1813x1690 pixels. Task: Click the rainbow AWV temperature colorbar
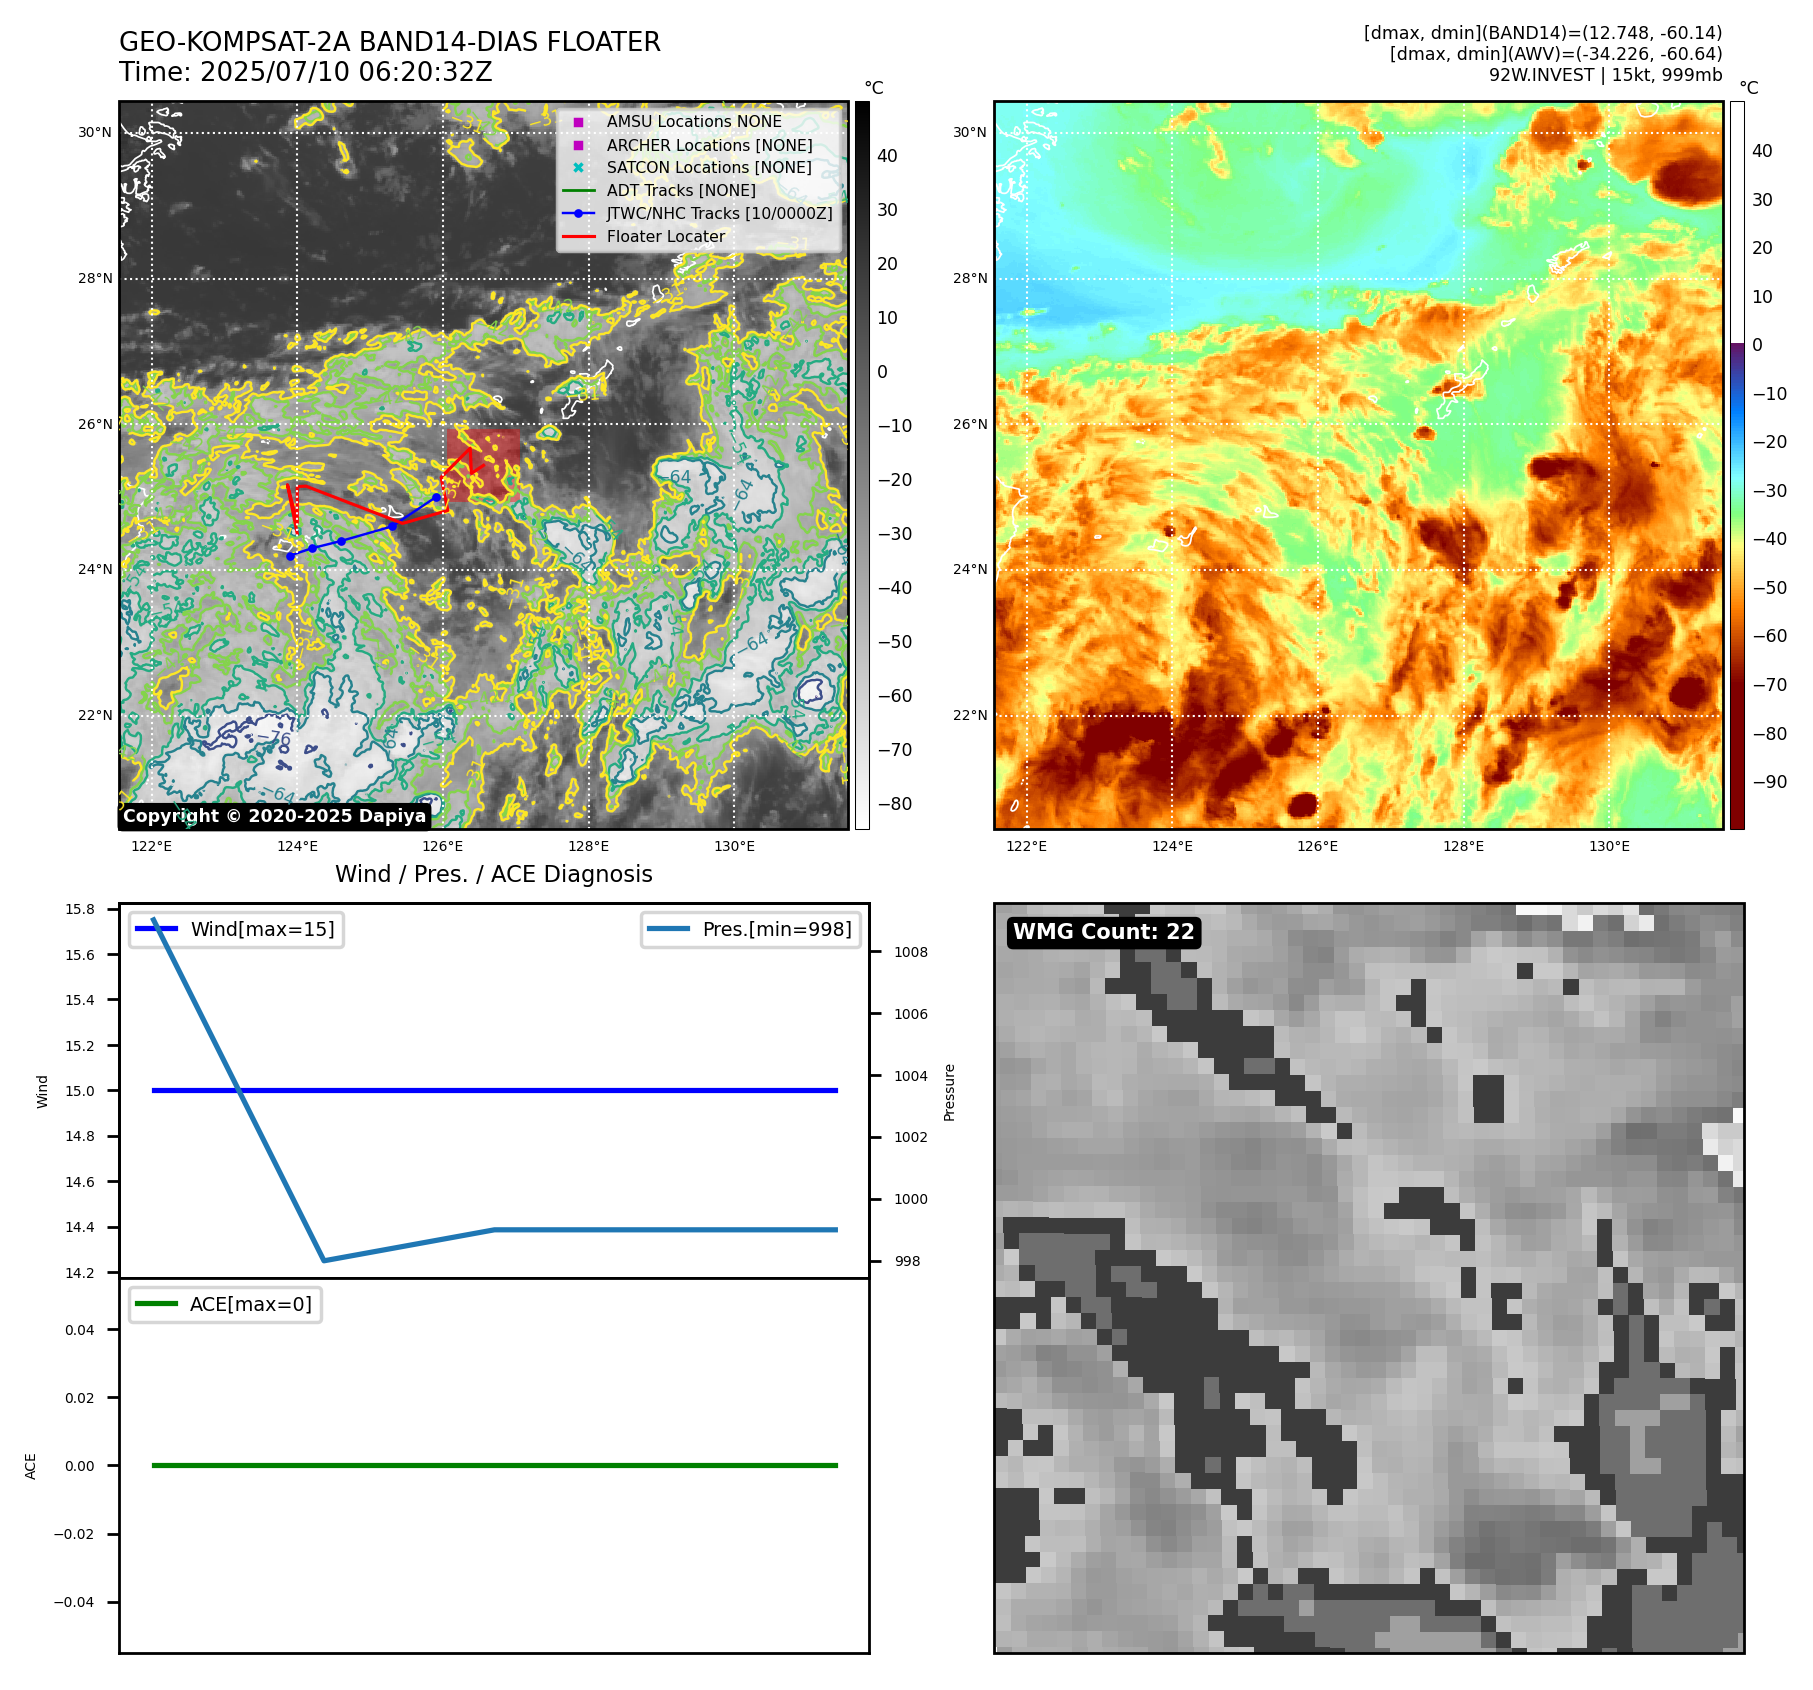pos(1737,465)
